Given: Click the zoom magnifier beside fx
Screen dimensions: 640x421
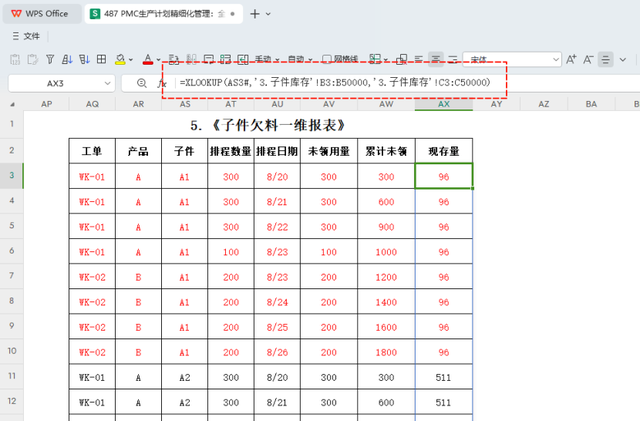Looking at the screenshot, I should pos(142,83).
